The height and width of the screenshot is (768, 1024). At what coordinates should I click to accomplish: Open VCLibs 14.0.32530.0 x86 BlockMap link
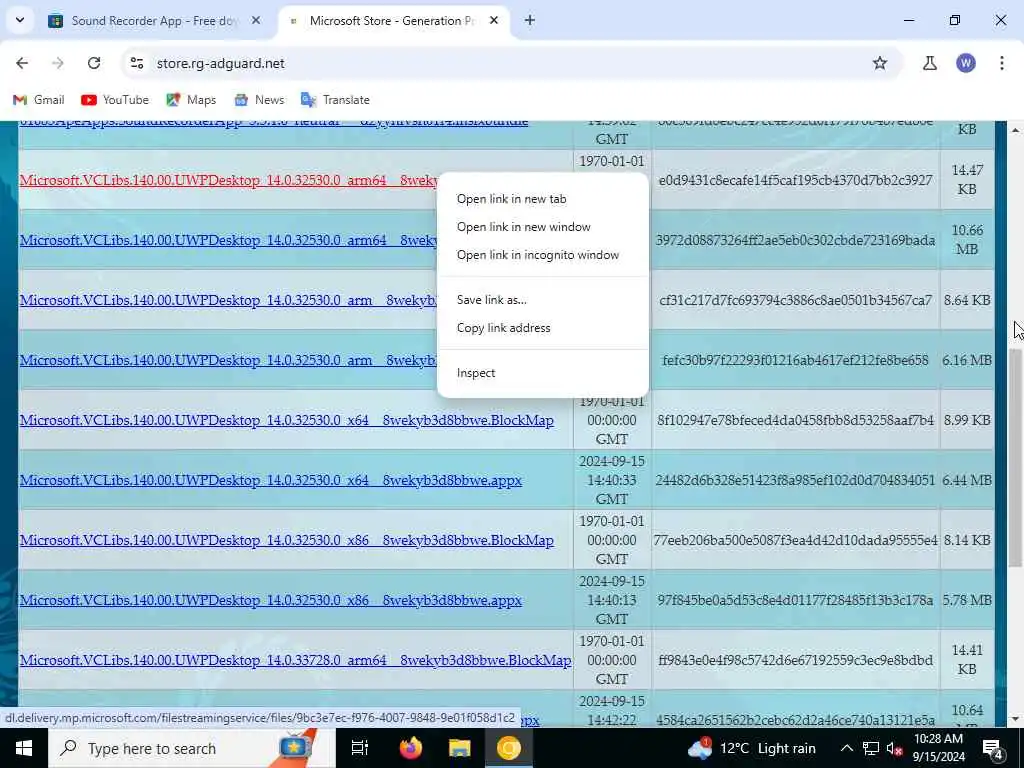pyautogui.click(x=287, y=541)
